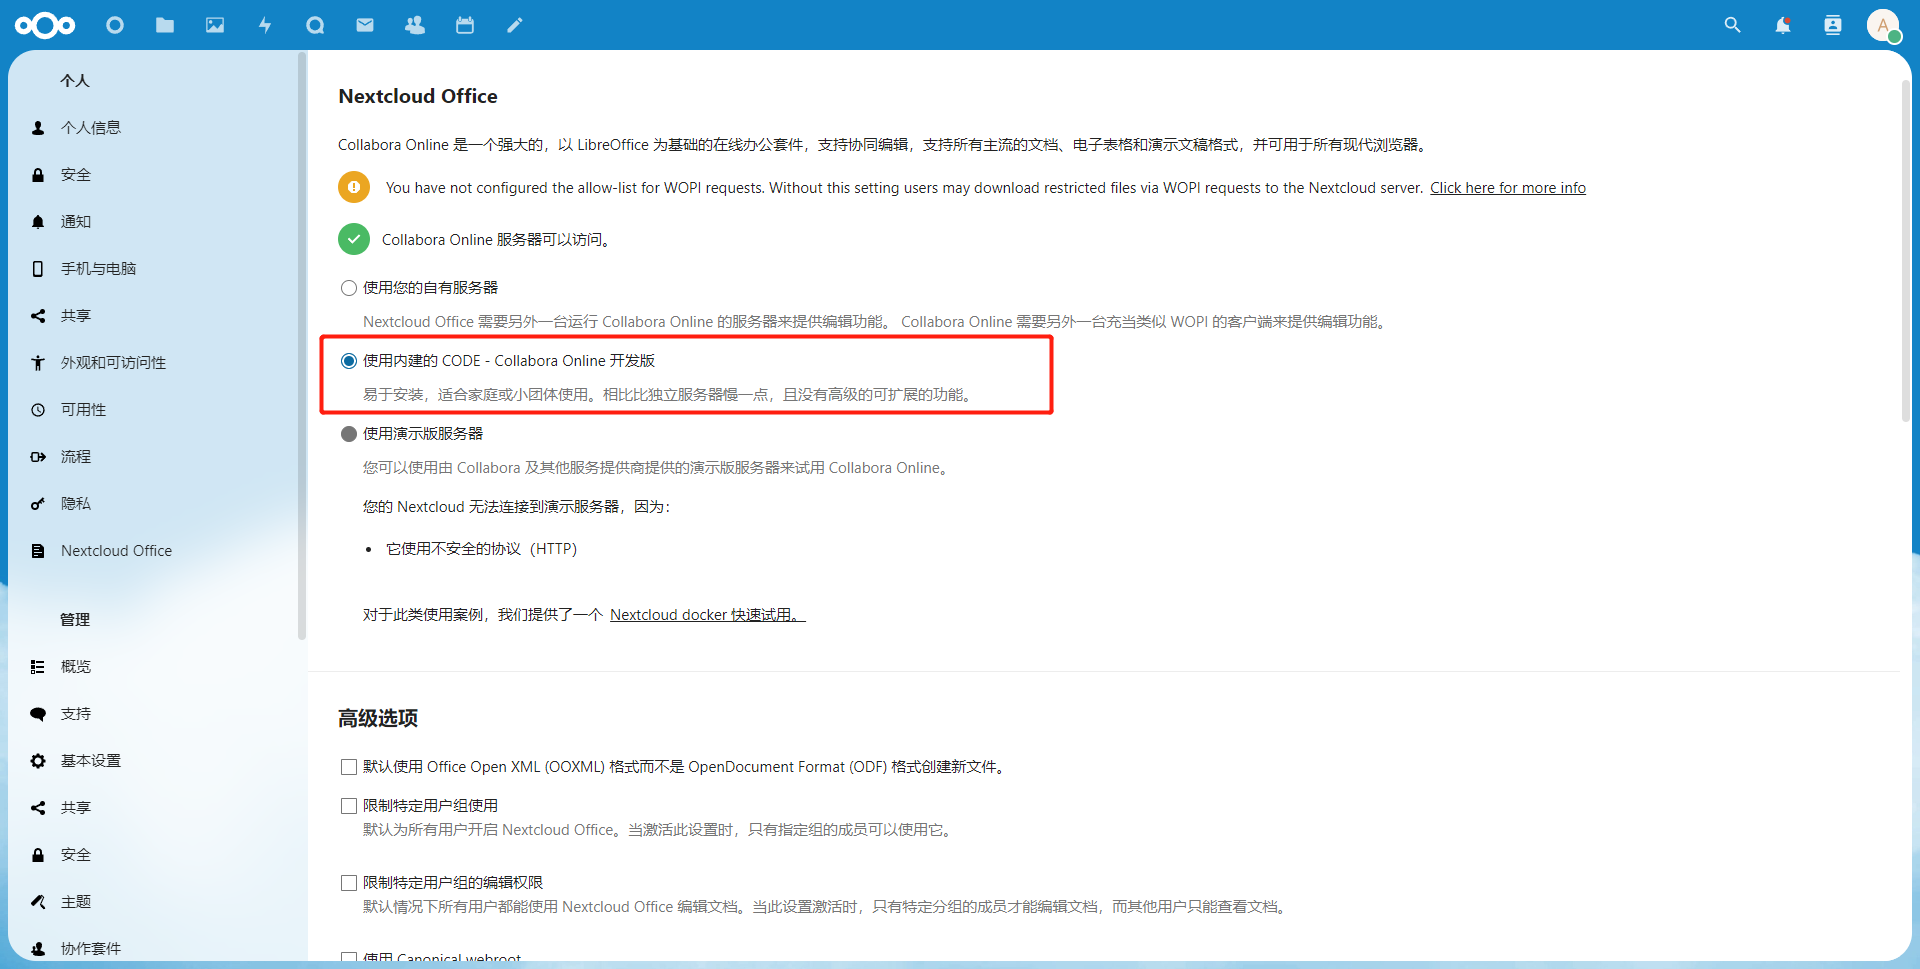Select 使用您的自有服务器 radio button
The image size is (1920, 969).
349,288
